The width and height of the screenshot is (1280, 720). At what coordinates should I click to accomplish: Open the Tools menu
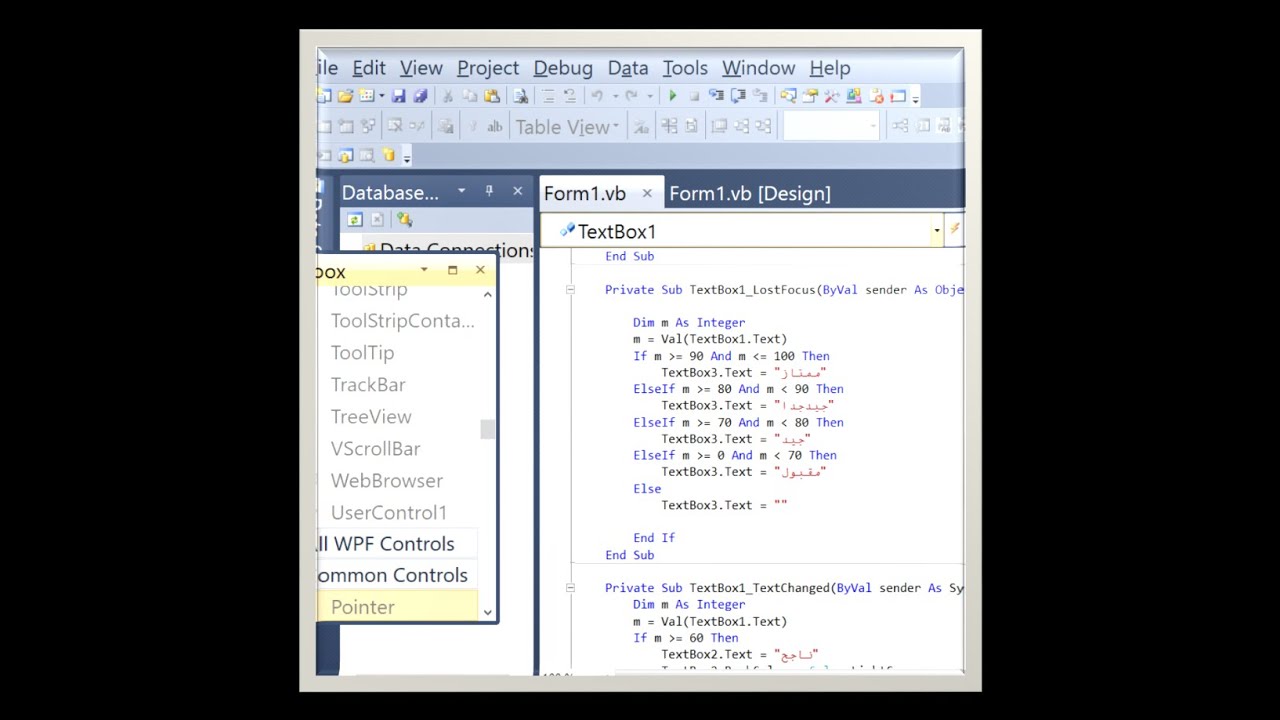(685, 68)
